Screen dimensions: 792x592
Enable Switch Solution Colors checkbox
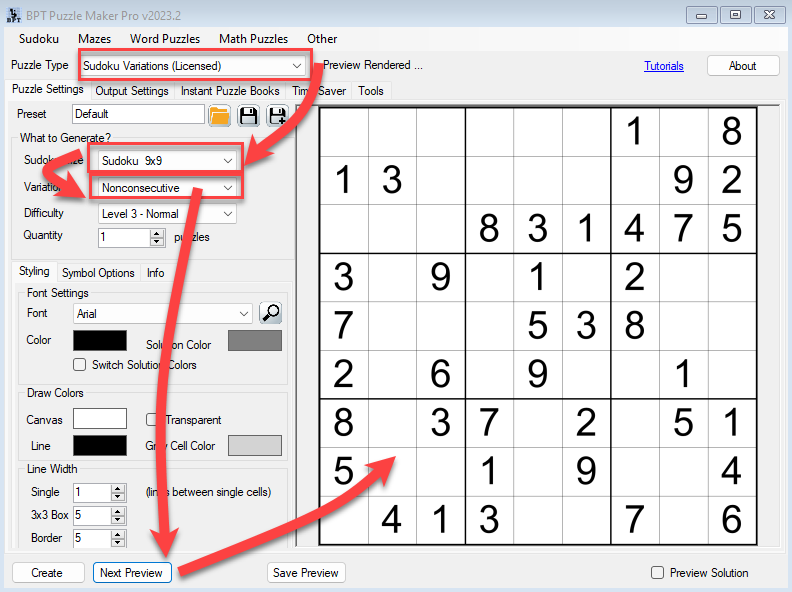click(x=80, y=365)
